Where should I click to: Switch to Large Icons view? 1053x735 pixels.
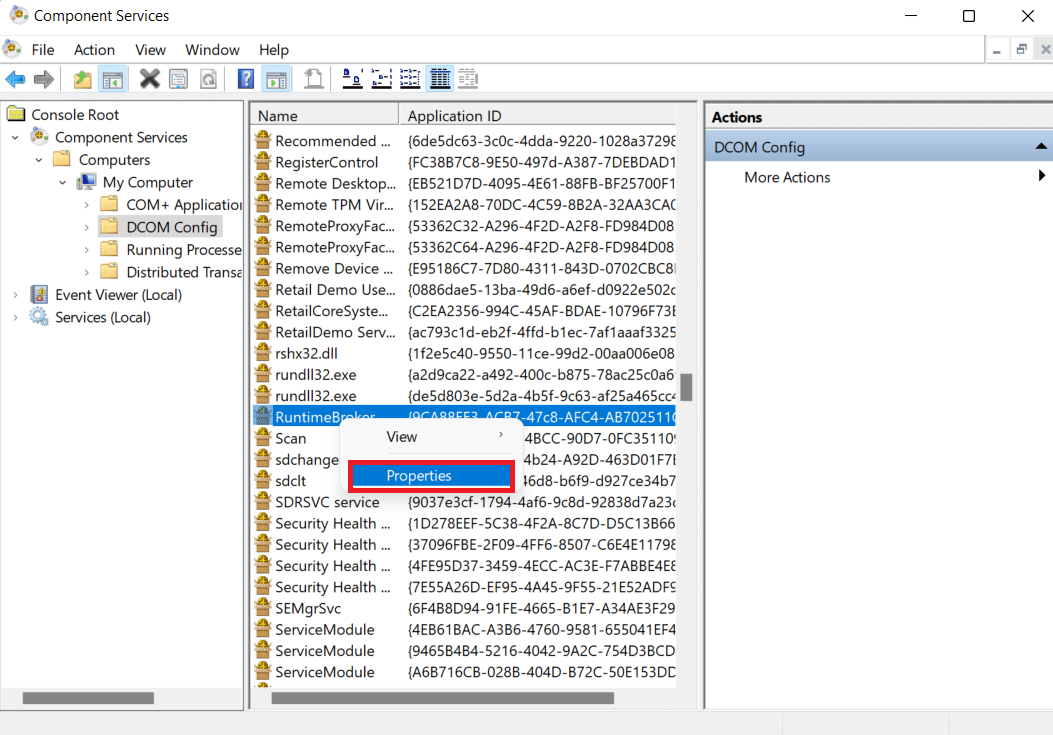[x=353, y=79]
